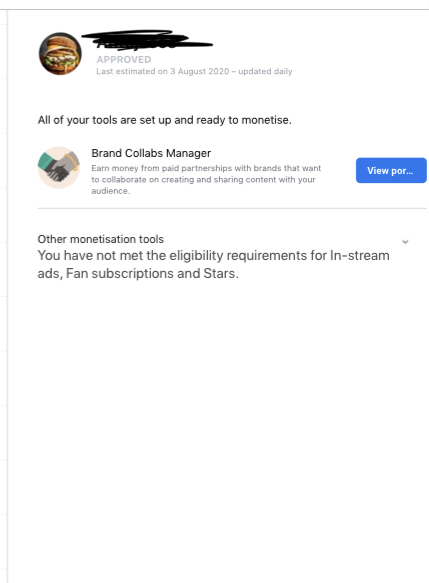Click the 'You have not met the eligibility' message

coord(213,264)
